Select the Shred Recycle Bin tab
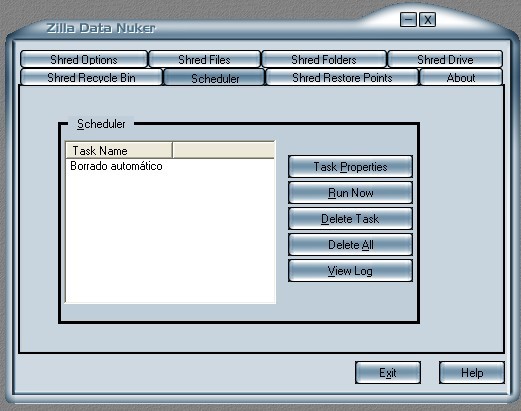Image resolution: width=521 pixels, height=411 pixels. coord(91,77)
